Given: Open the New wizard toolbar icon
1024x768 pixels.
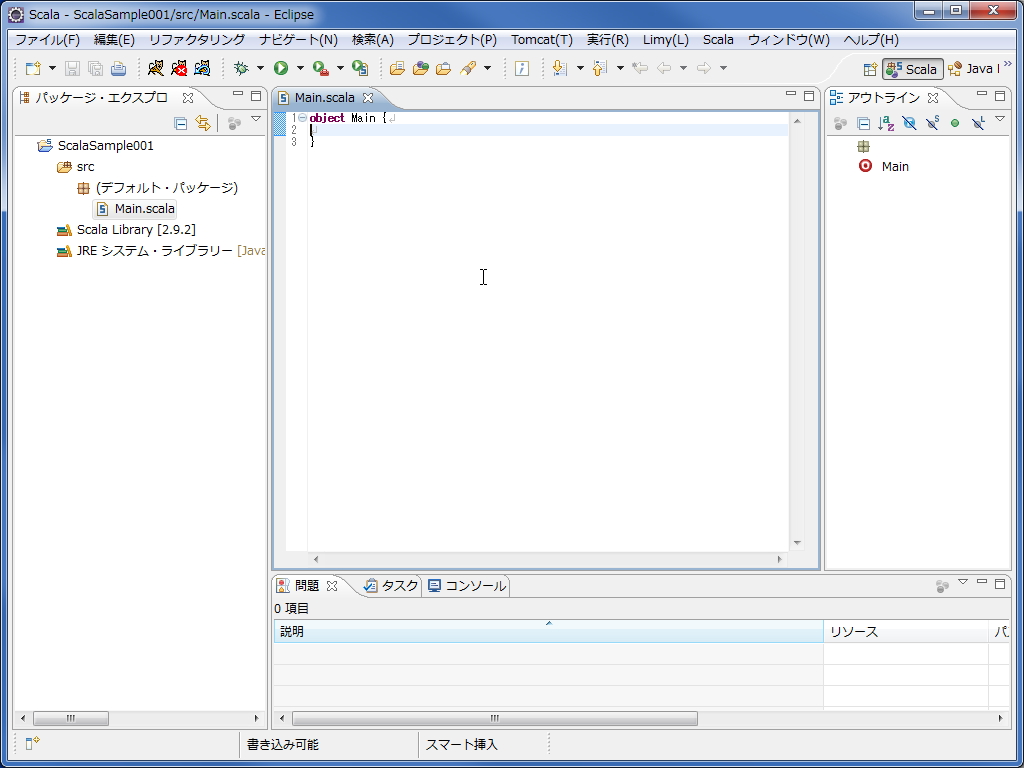Looking at the screenshot, I should click(32, 68).
